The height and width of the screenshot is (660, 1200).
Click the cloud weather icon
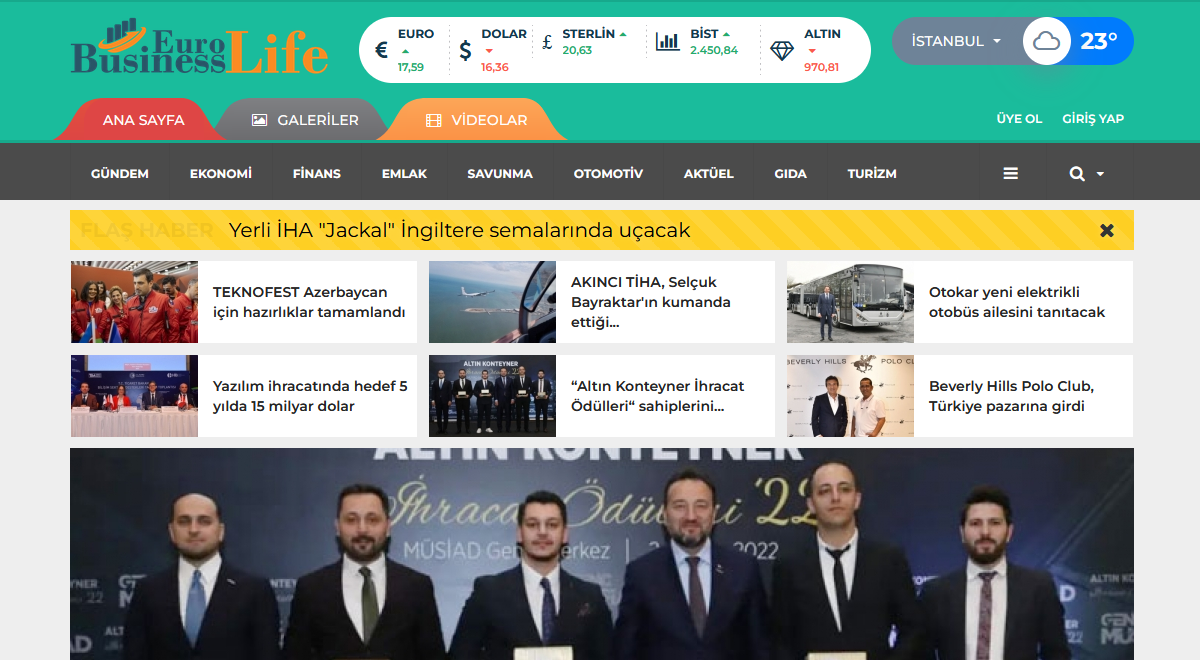1047,41
